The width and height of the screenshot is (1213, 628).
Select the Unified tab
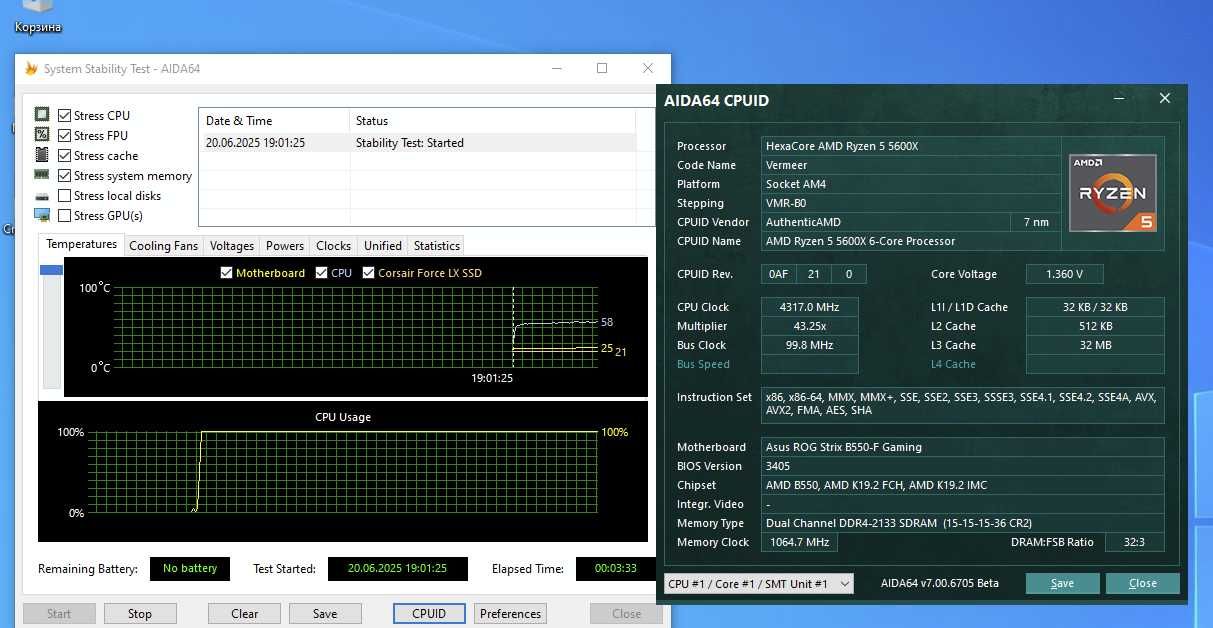[x=383, y=246]
